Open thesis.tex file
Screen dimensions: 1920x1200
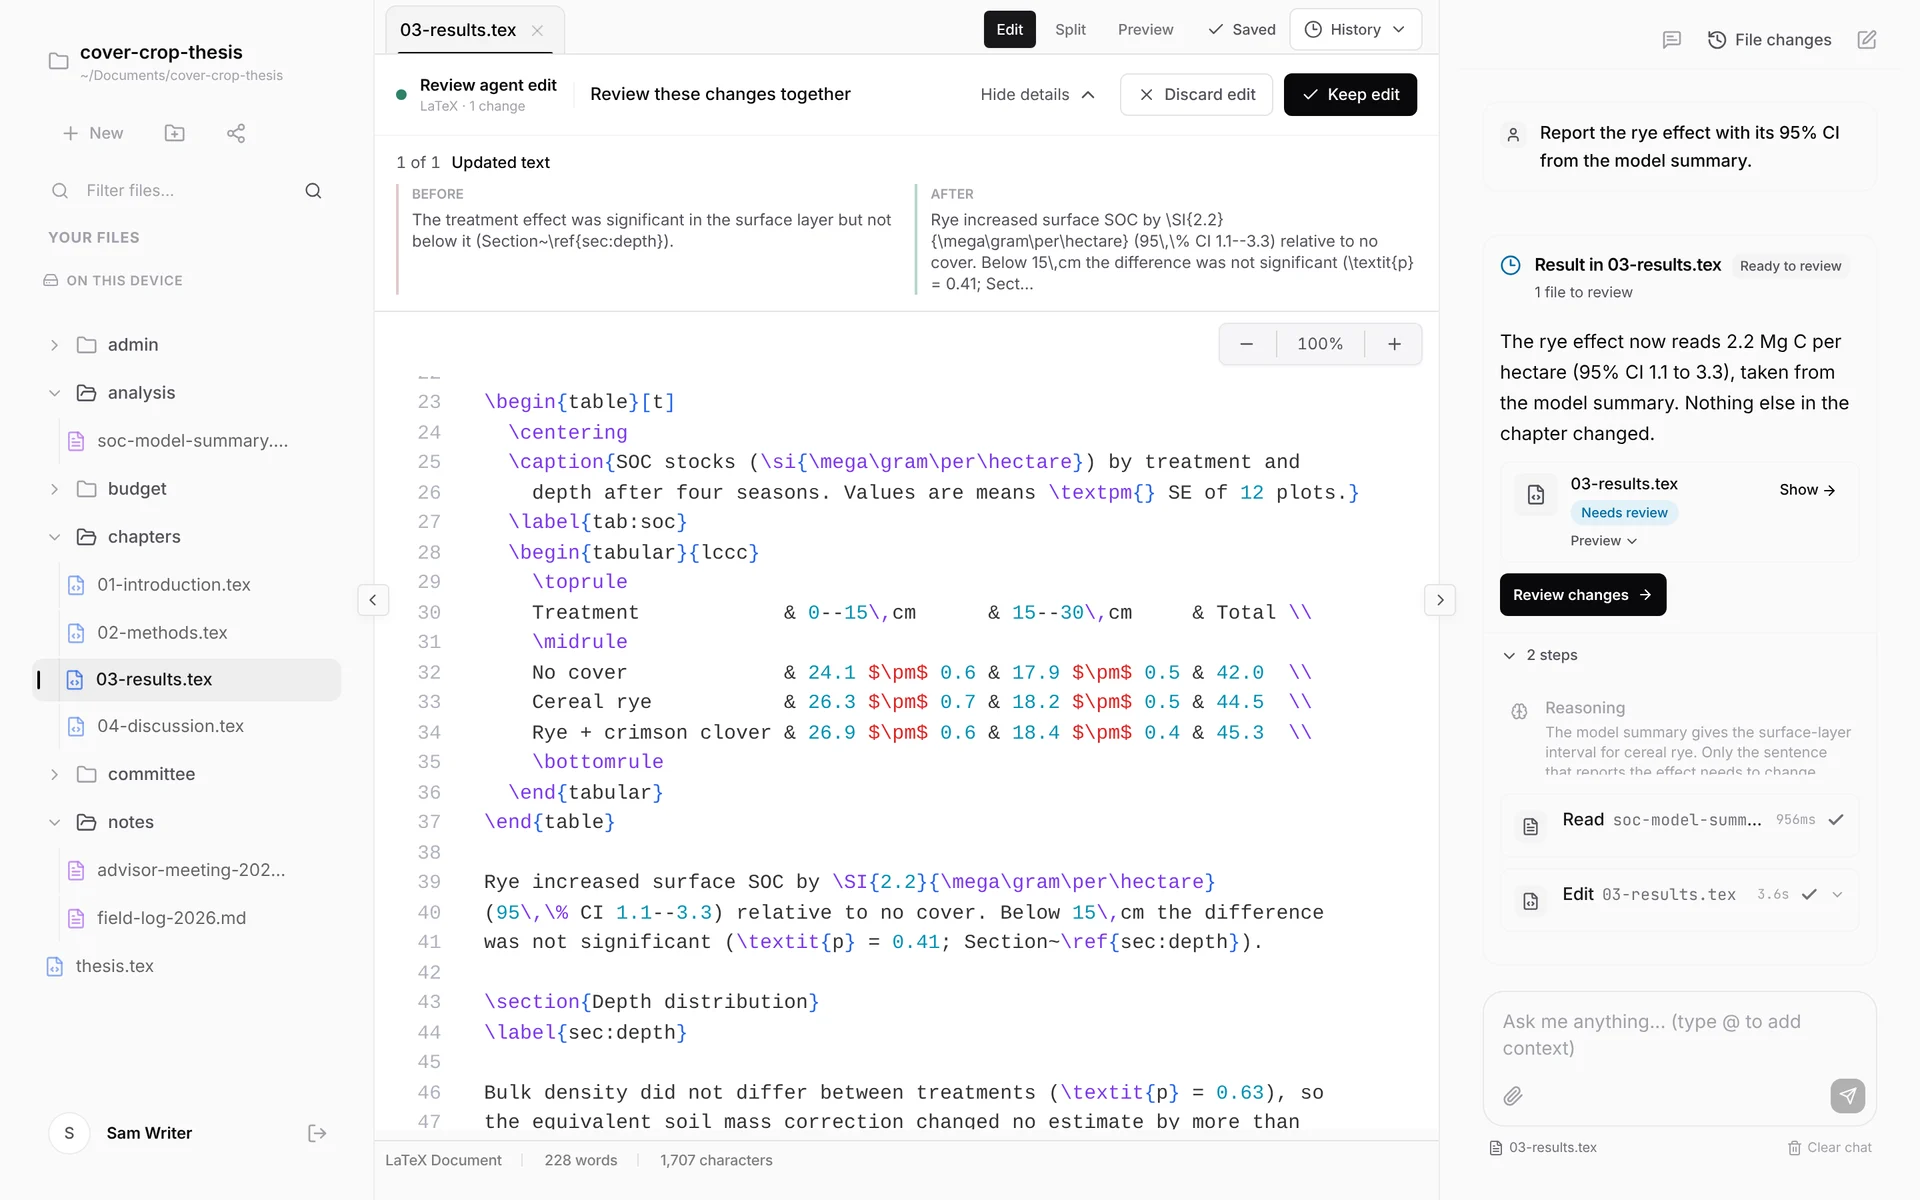(x=186, y=966)
